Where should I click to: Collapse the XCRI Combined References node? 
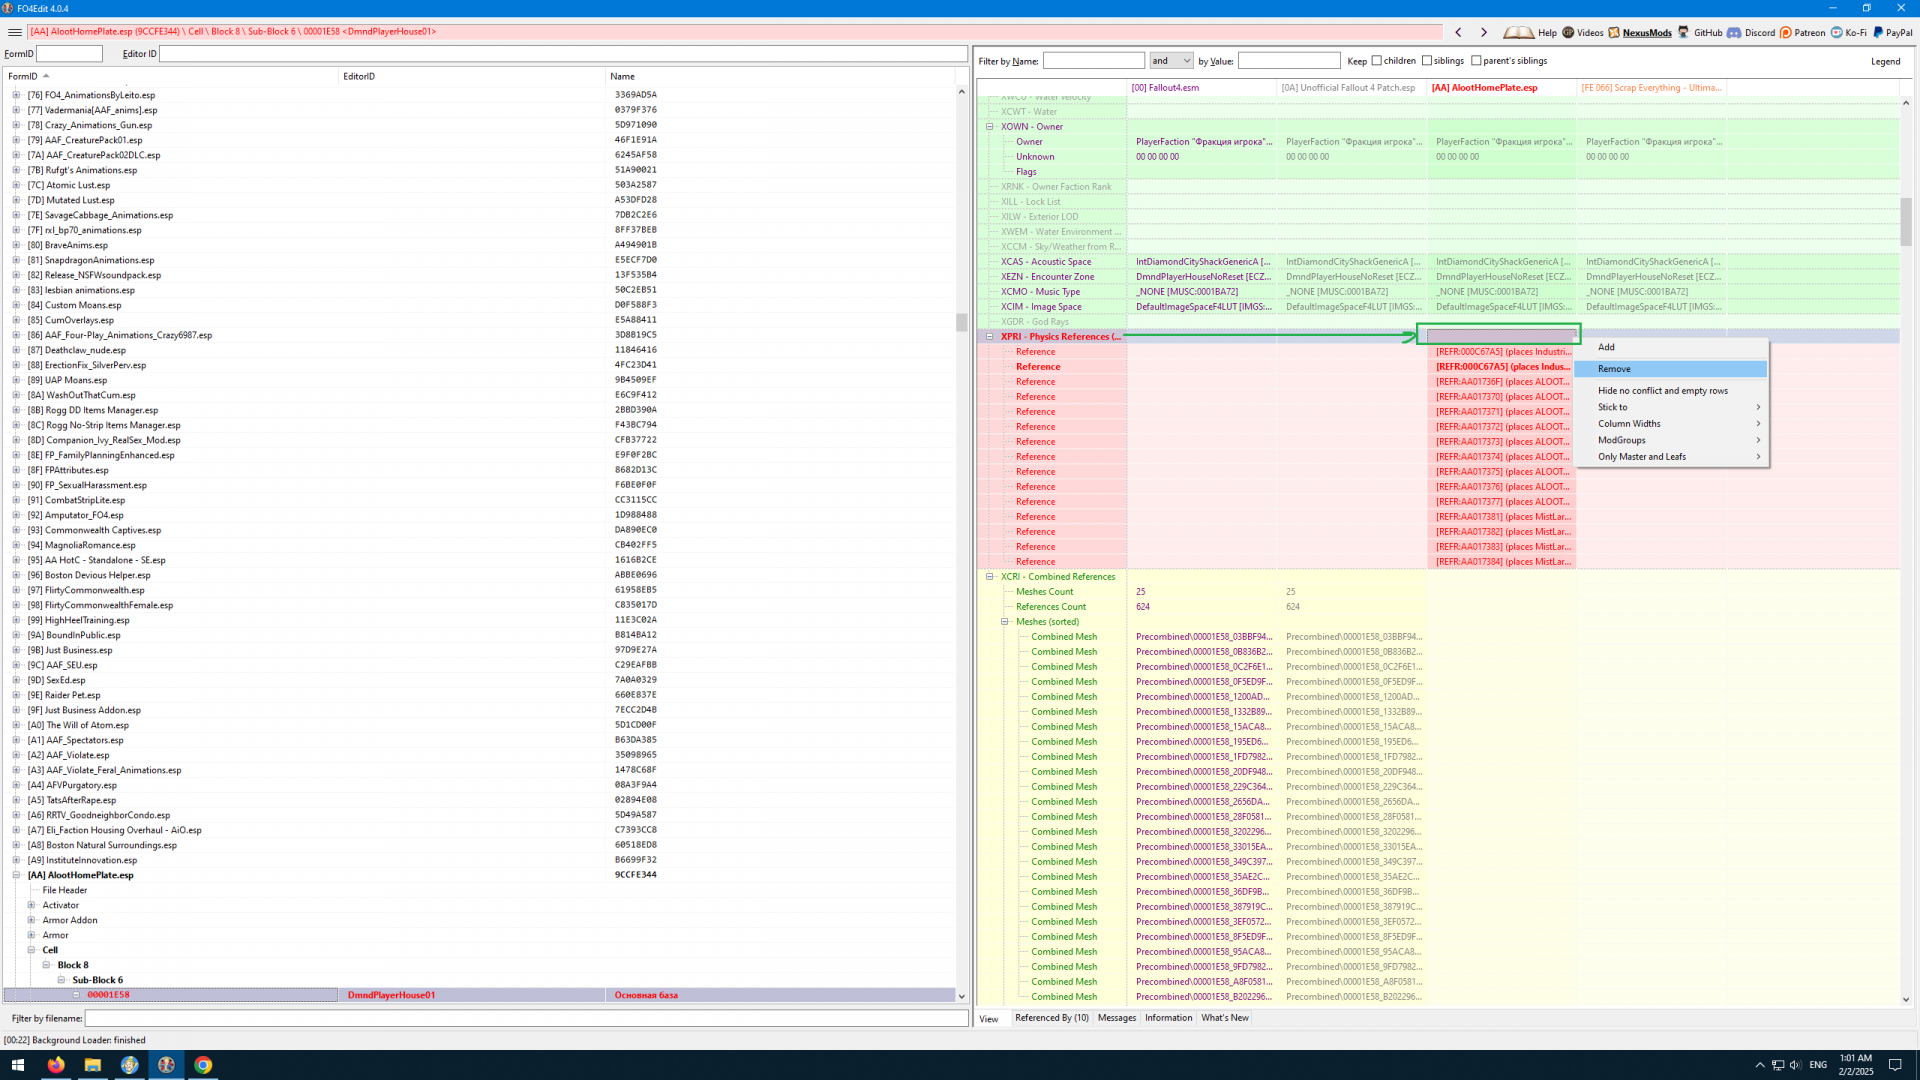990,577
